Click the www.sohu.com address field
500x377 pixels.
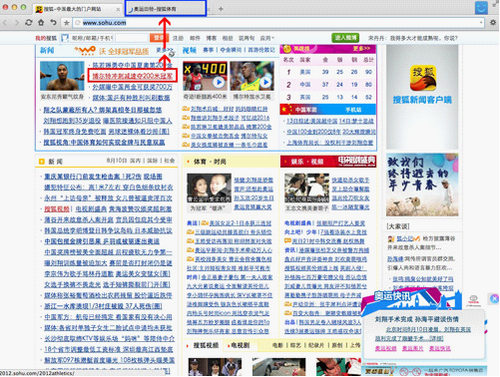coord(278,23)
